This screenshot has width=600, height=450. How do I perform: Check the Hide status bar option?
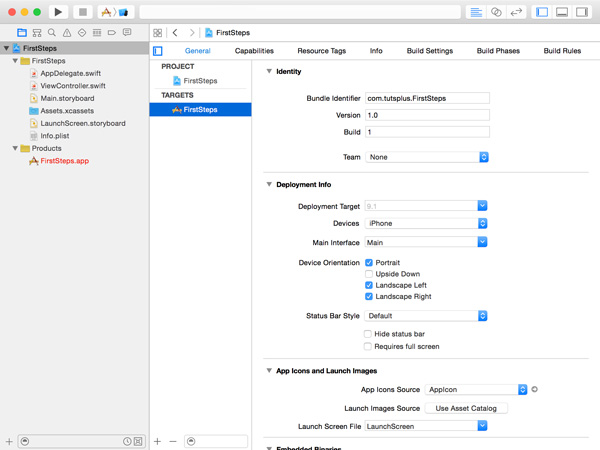pyautogui.click(x=369, y=334)
